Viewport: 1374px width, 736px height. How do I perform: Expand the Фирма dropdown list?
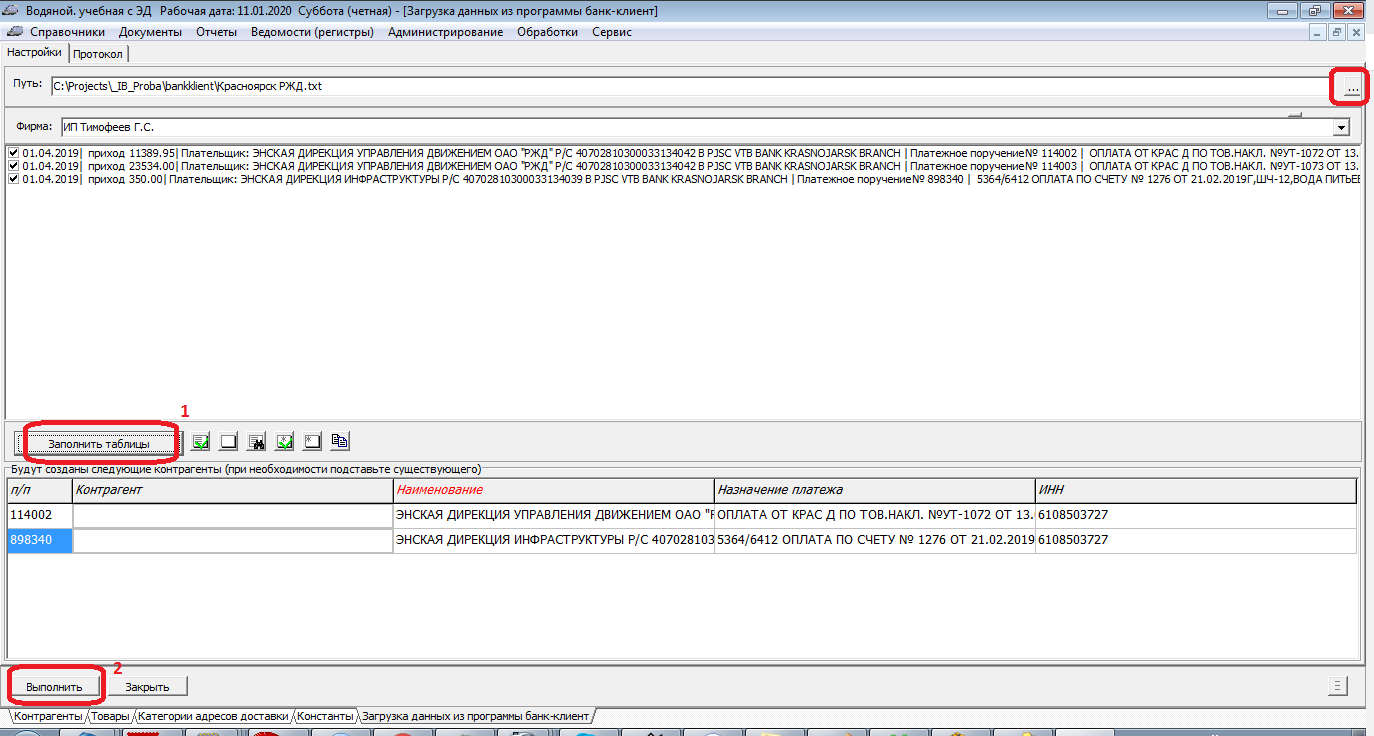pyautogui.click(x=1340, y=128)
